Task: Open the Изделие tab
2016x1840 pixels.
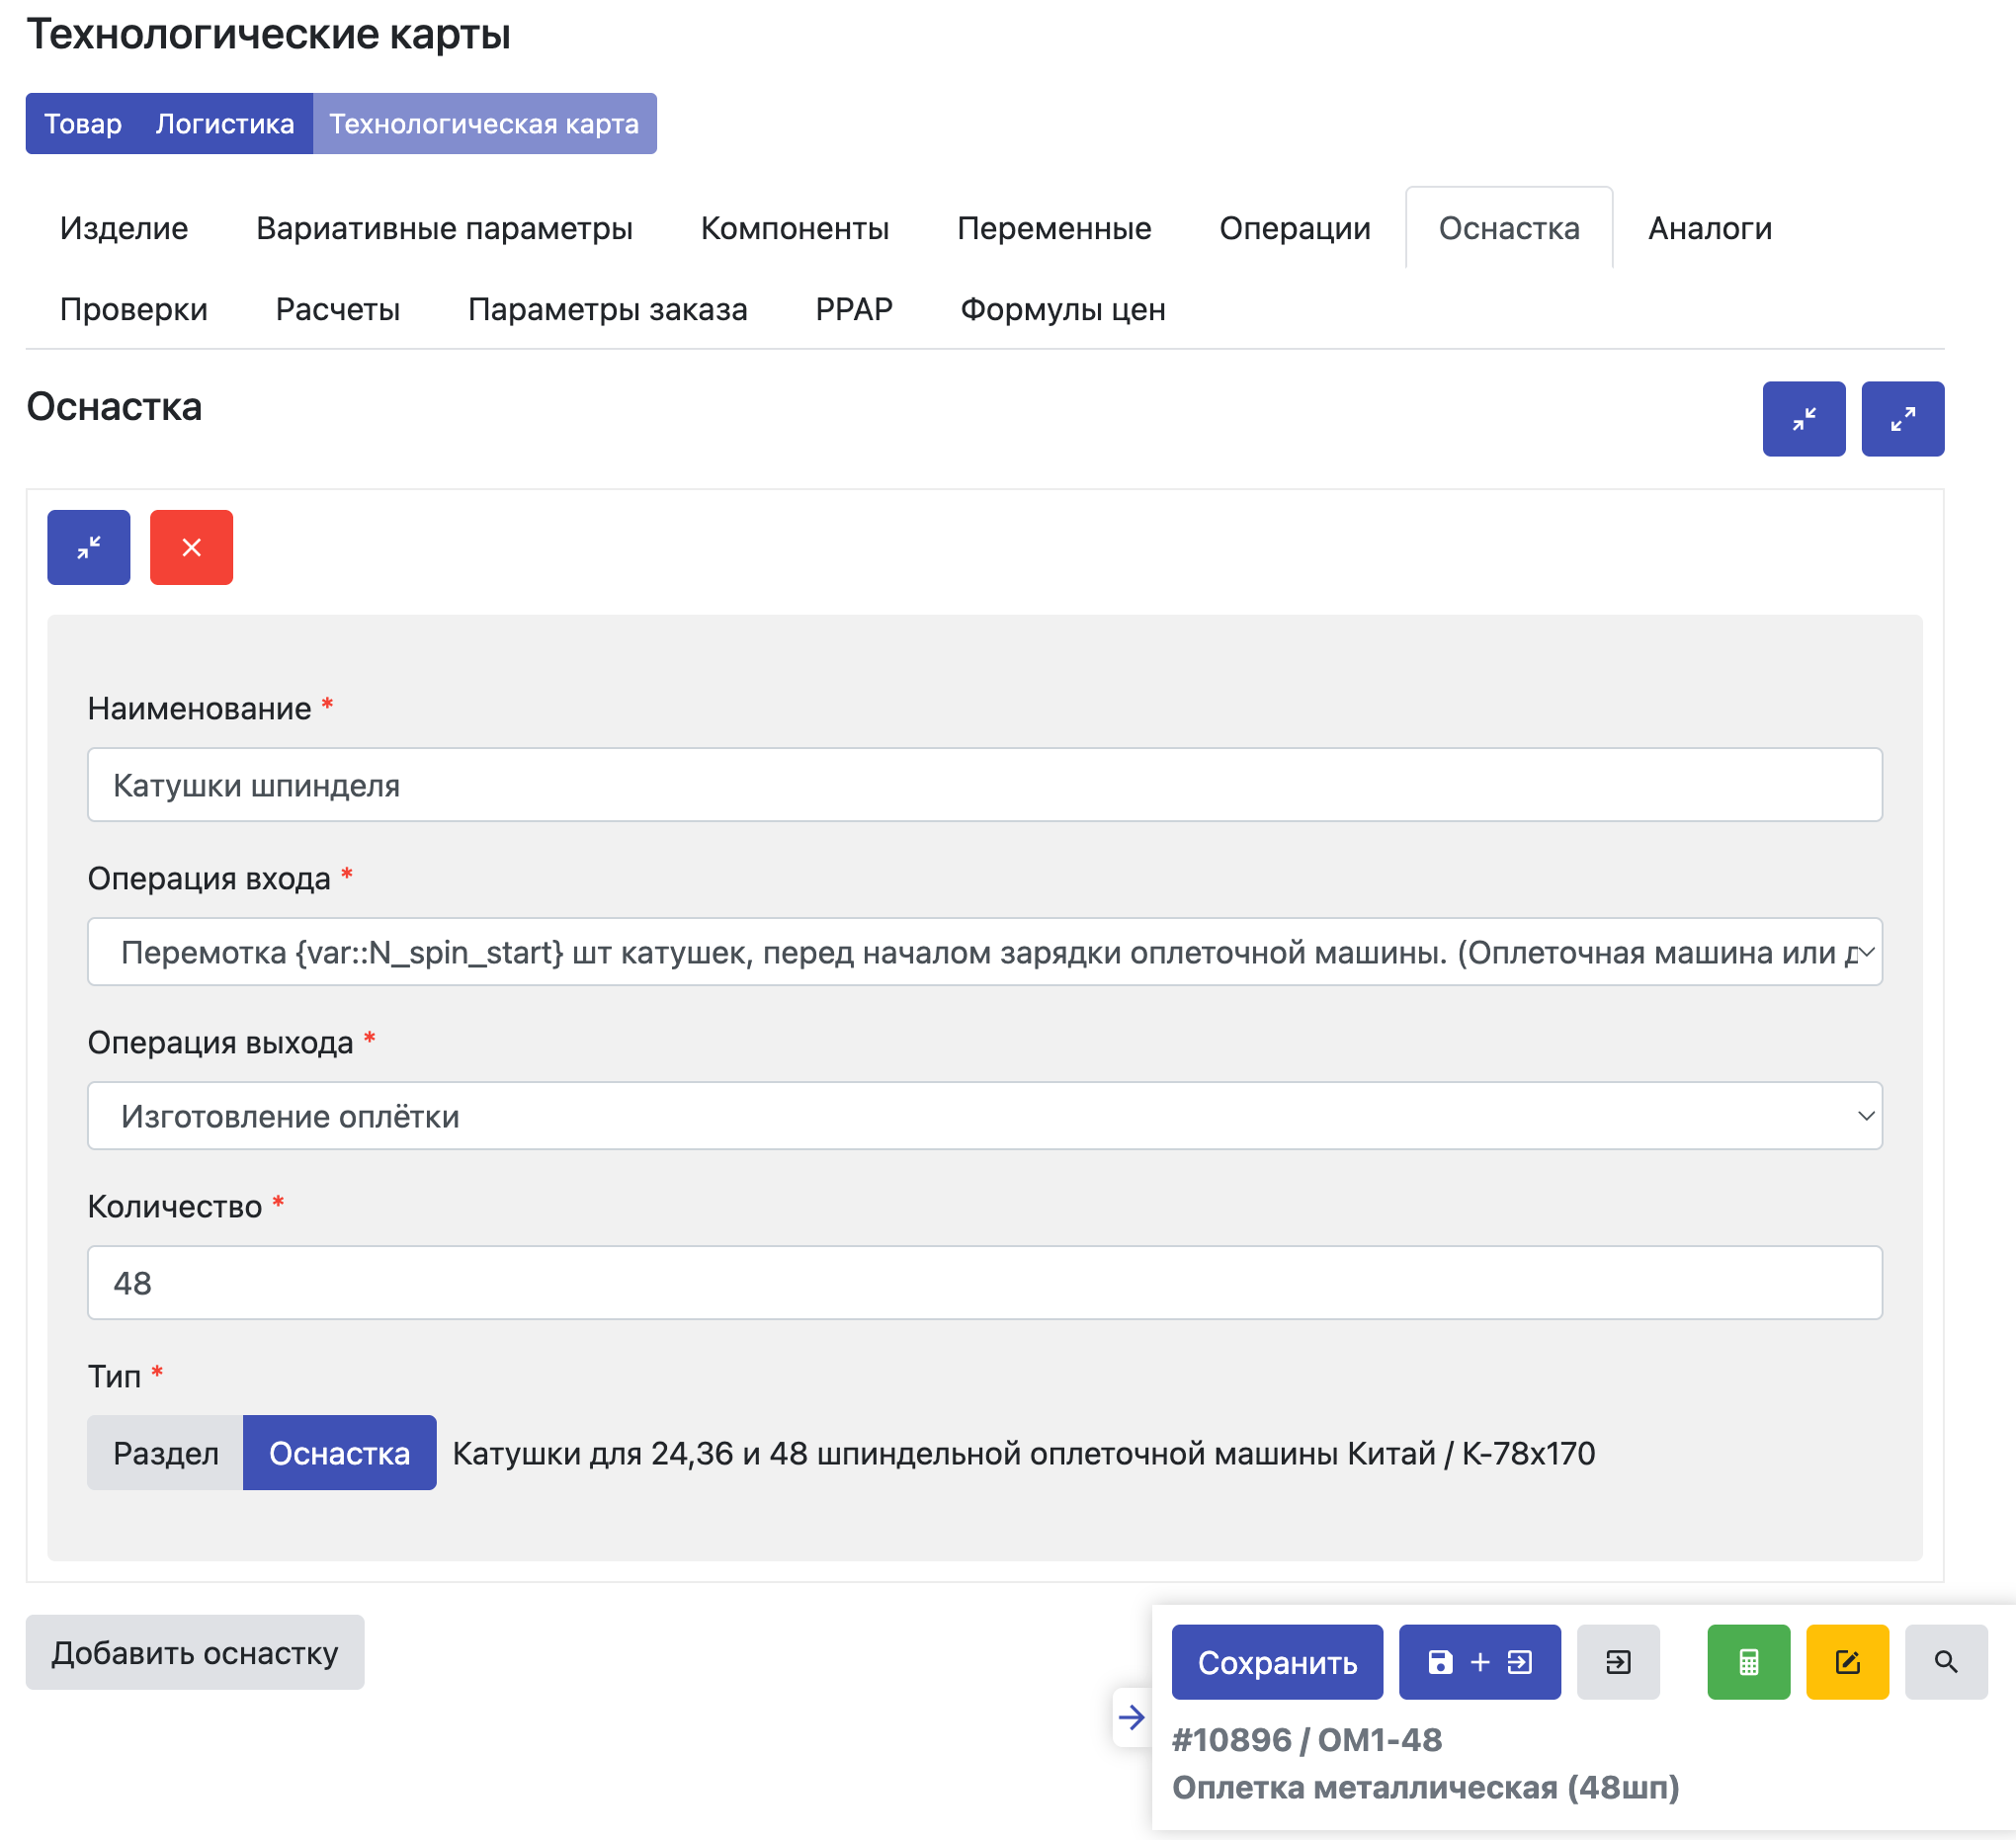Action: pos(124,228)
